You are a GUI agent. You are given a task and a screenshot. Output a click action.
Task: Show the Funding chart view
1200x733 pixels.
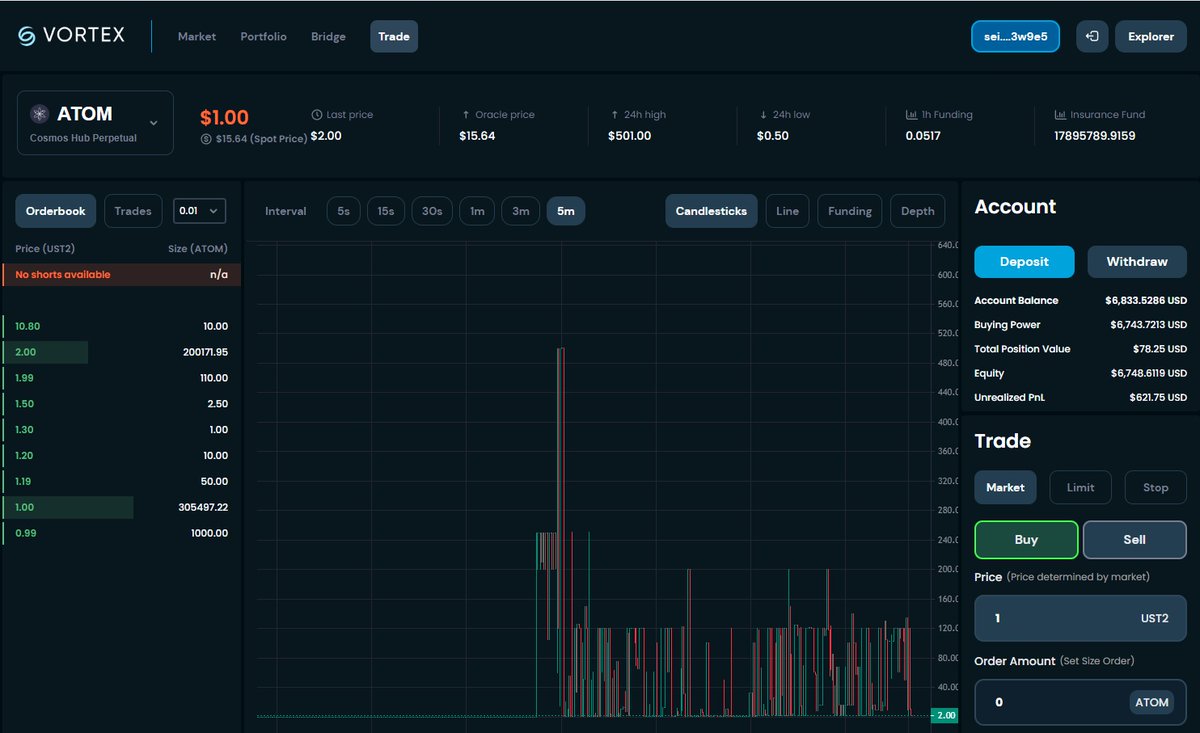(x=850, y=211)
